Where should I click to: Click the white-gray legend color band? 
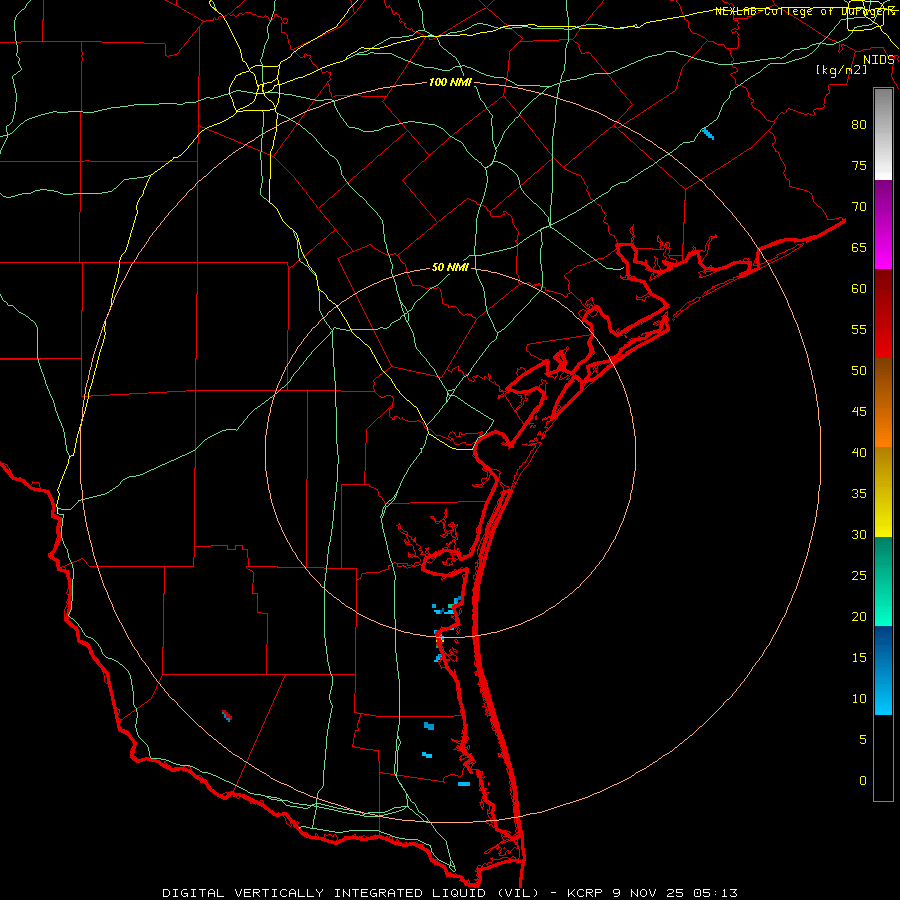pyautogui.click(x=883, y=134)
